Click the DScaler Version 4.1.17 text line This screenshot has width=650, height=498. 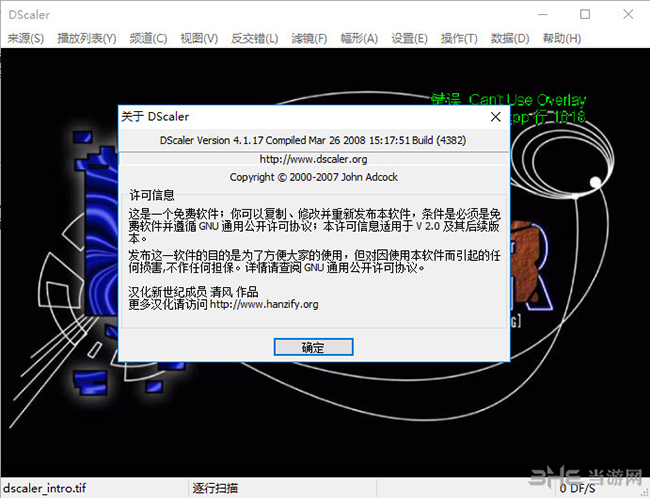pos(313,140)
